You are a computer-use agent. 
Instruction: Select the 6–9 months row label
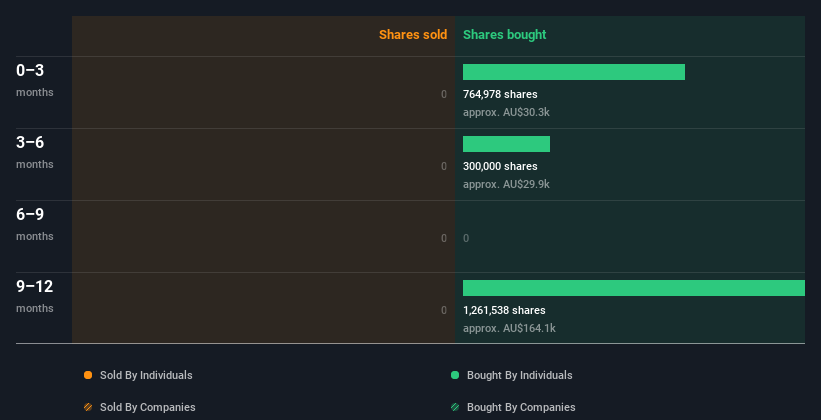(35, 224)
